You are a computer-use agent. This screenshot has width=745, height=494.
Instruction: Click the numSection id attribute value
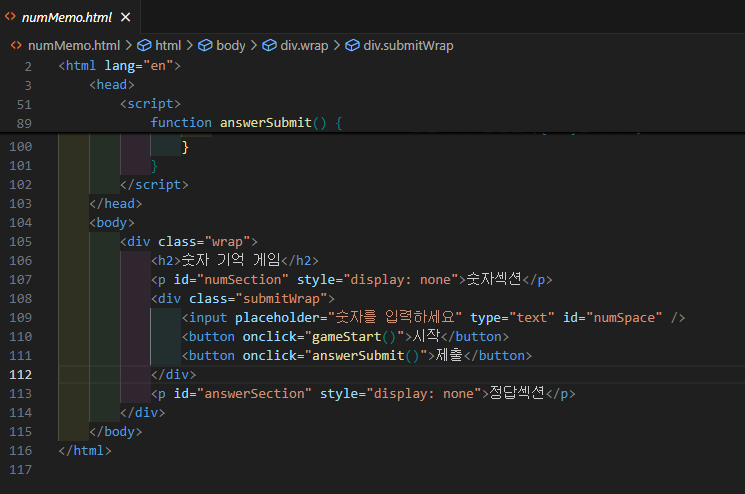point(242,280)
